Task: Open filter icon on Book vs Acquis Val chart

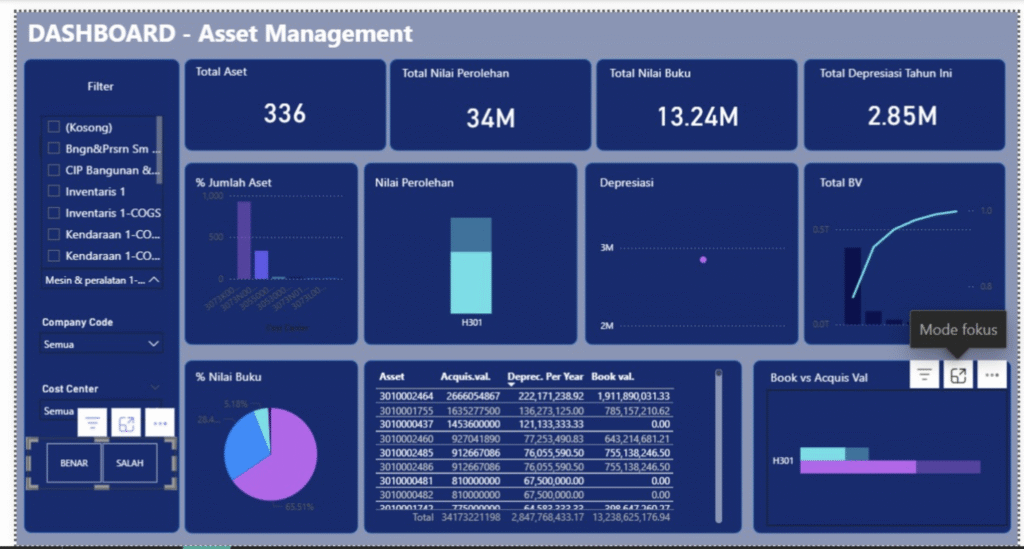Action: [925, 375]
